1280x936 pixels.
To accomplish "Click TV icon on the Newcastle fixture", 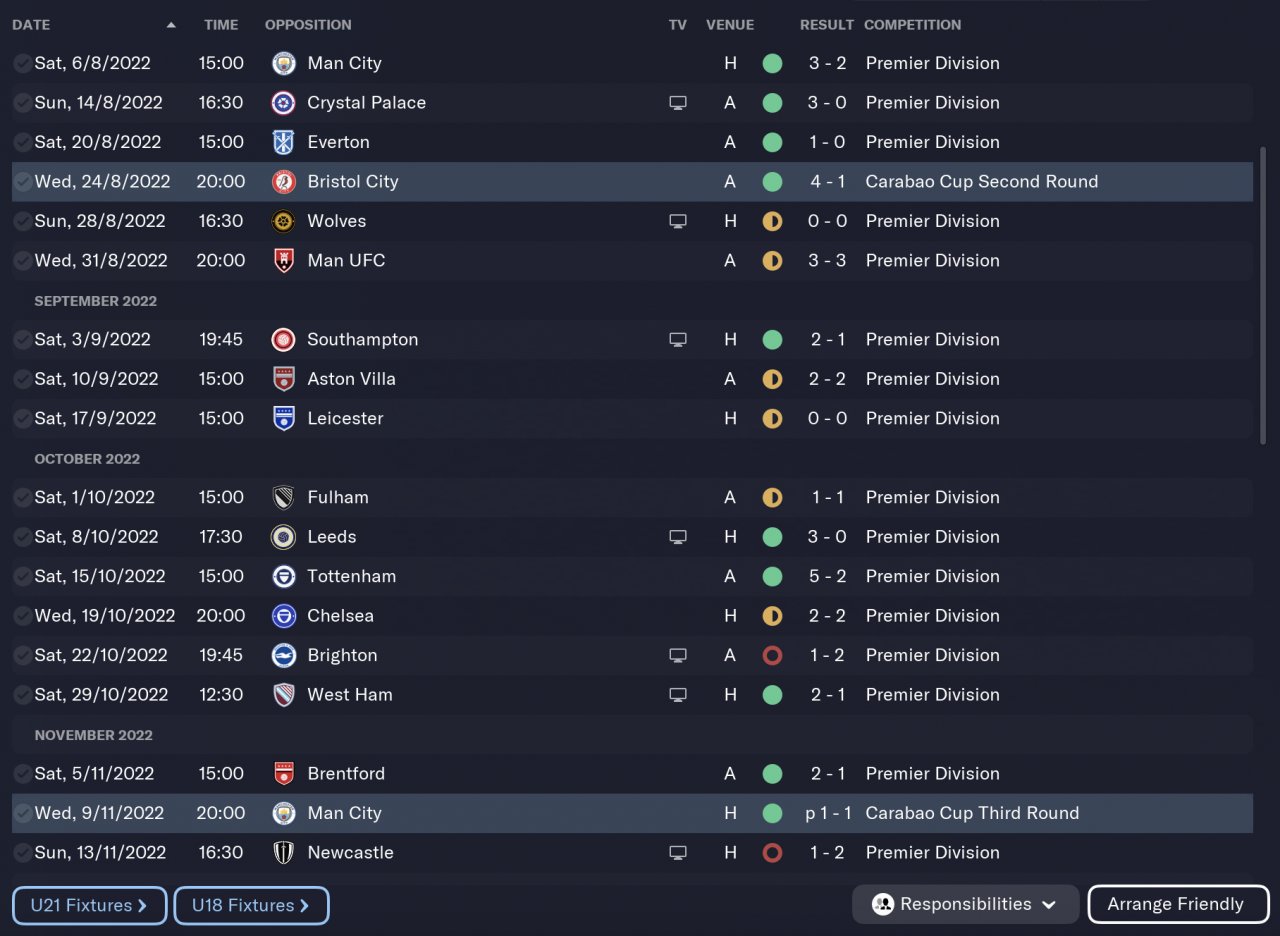I will [x=678, y=853].
